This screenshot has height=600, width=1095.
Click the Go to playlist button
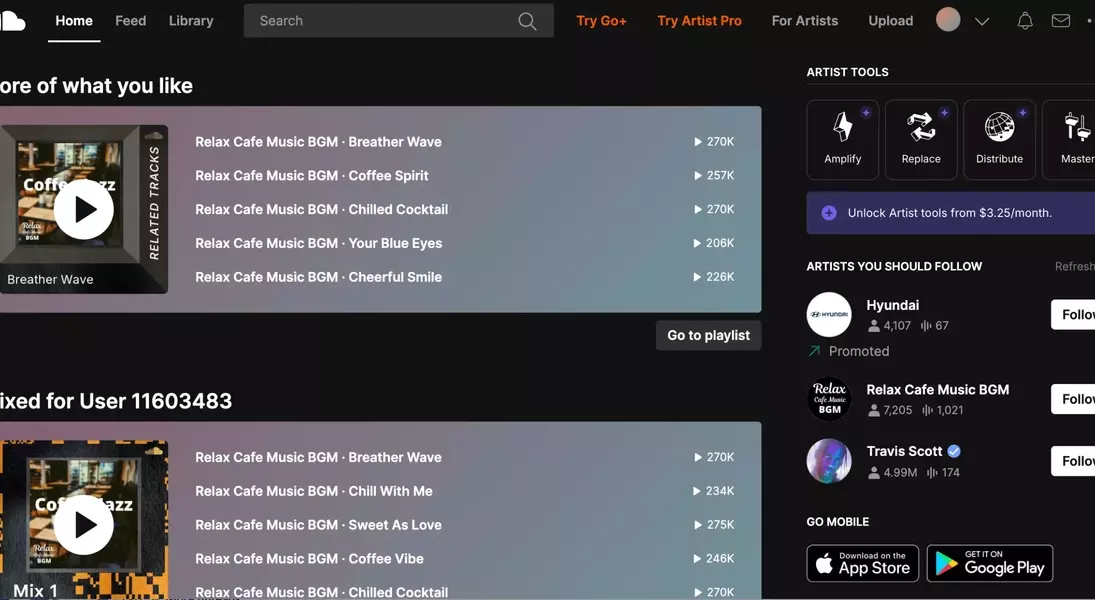click(x=708, y=335)
